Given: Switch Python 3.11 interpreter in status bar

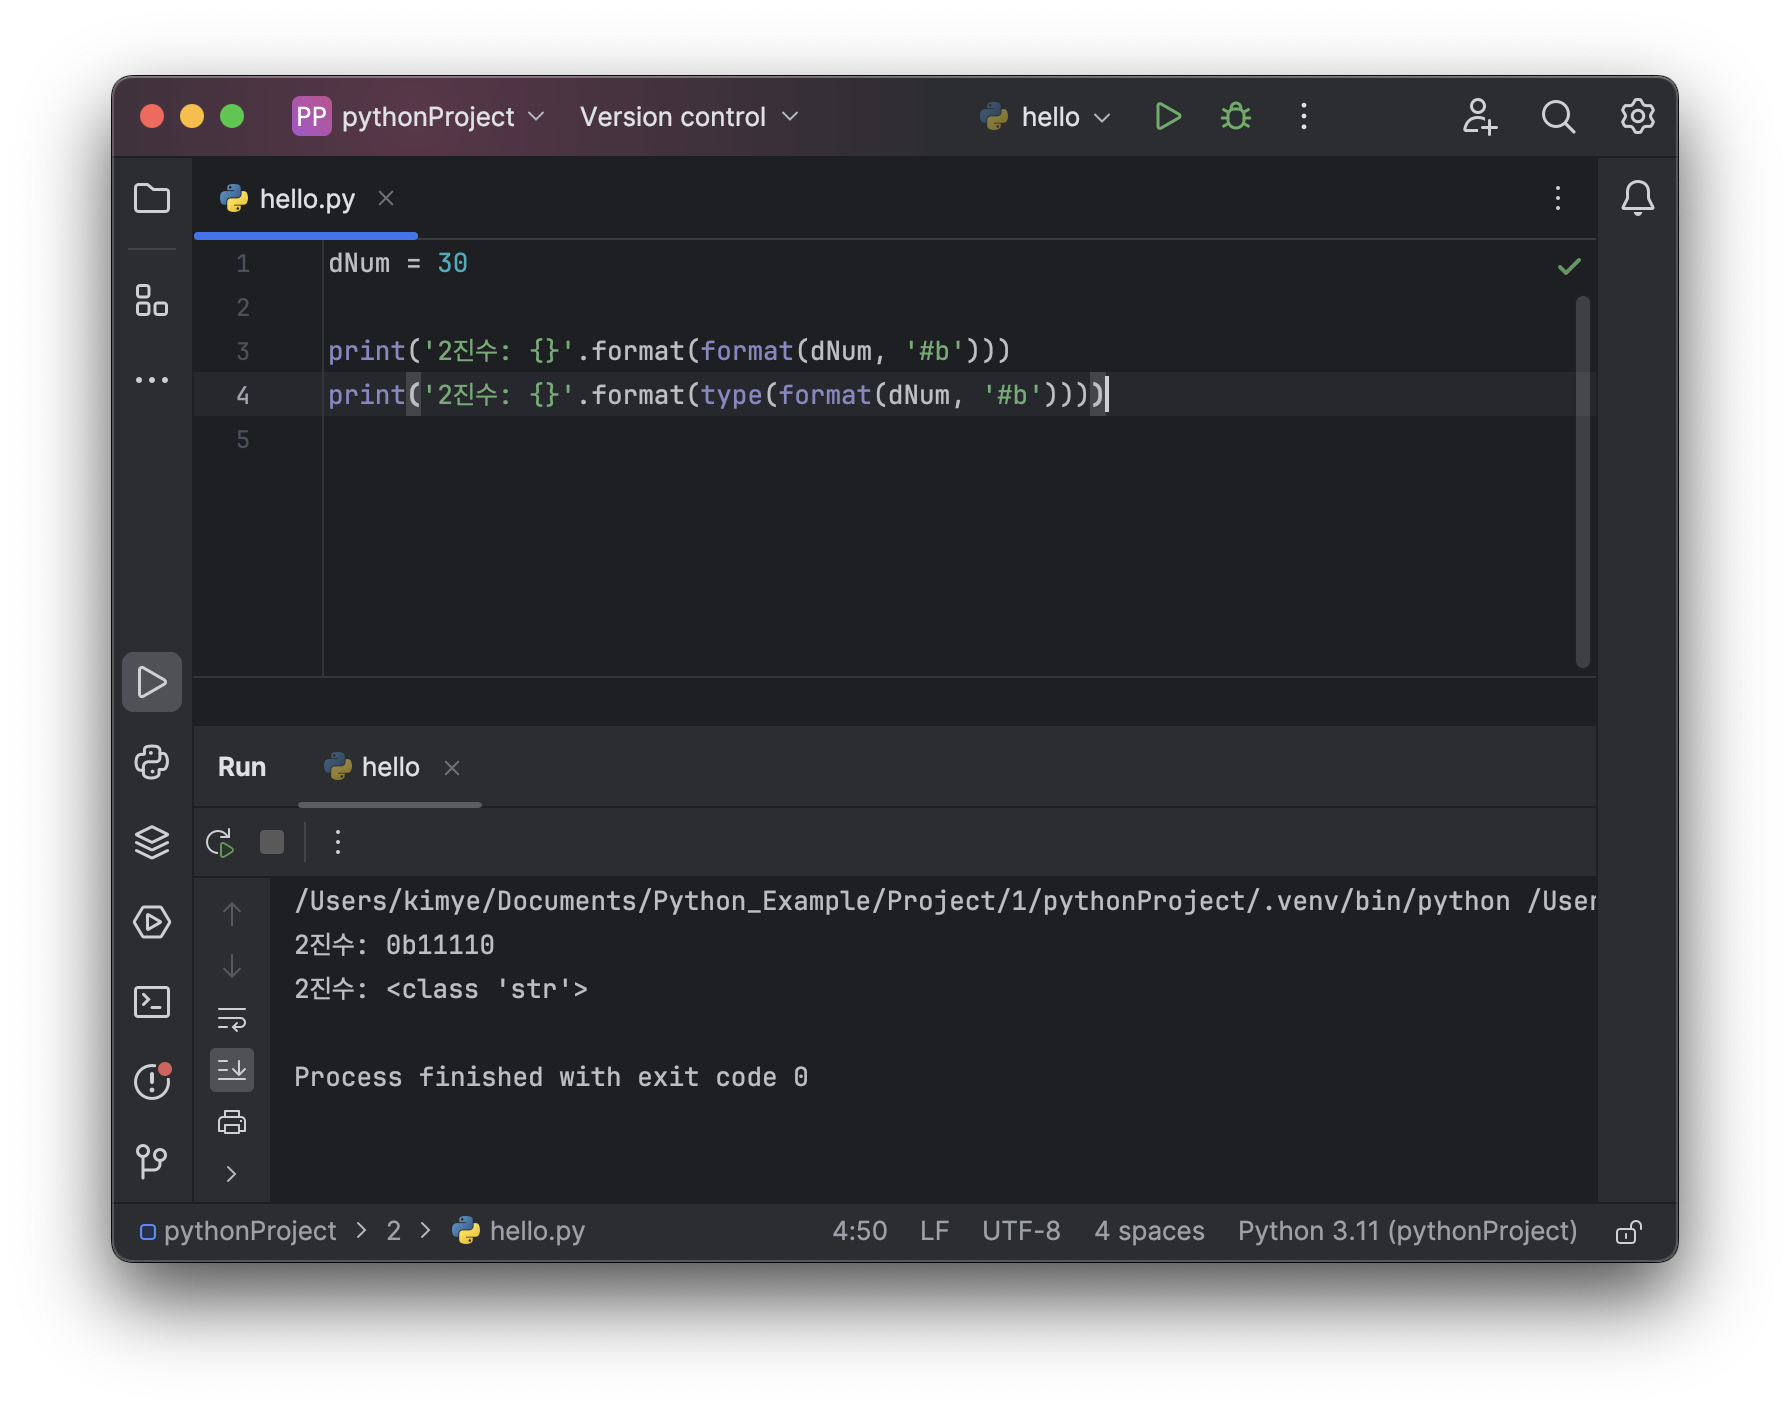Looking at the screenshot, I should pos(1407,1231).
